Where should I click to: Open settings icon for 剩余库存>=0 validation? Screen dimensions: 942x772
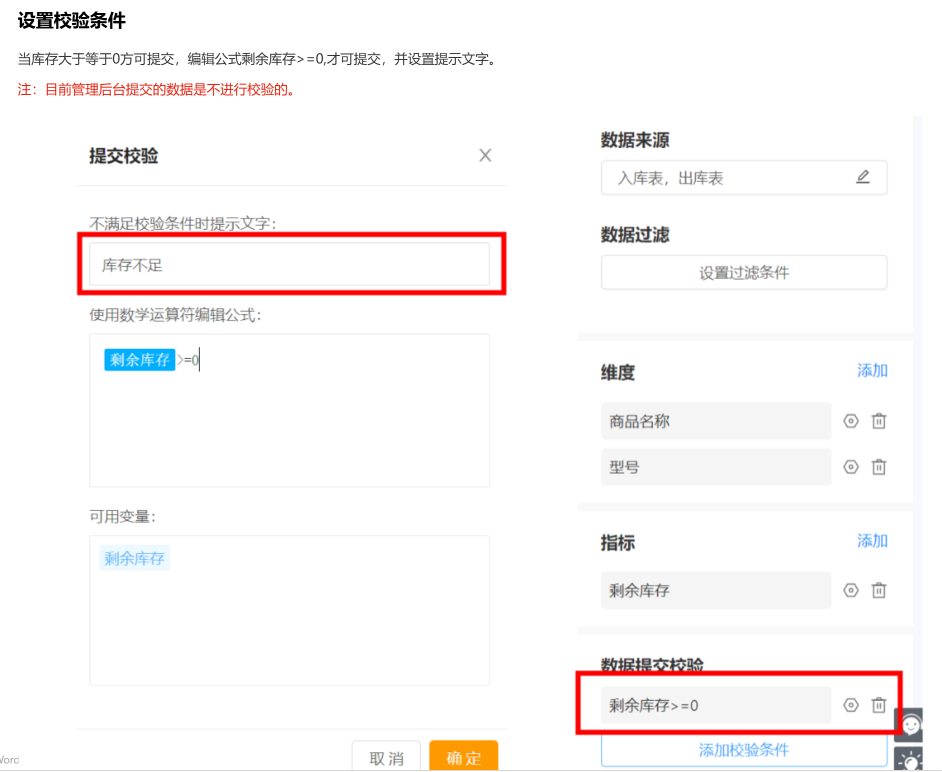pos(851,705)
